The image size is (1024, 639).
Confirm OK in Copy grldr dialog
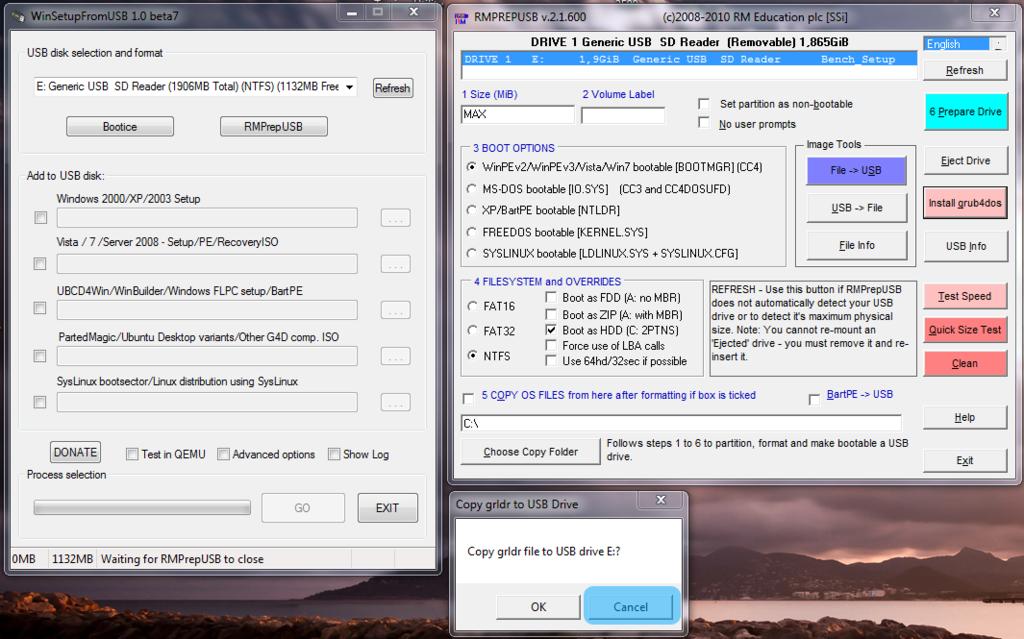click(x=538, y=607)
